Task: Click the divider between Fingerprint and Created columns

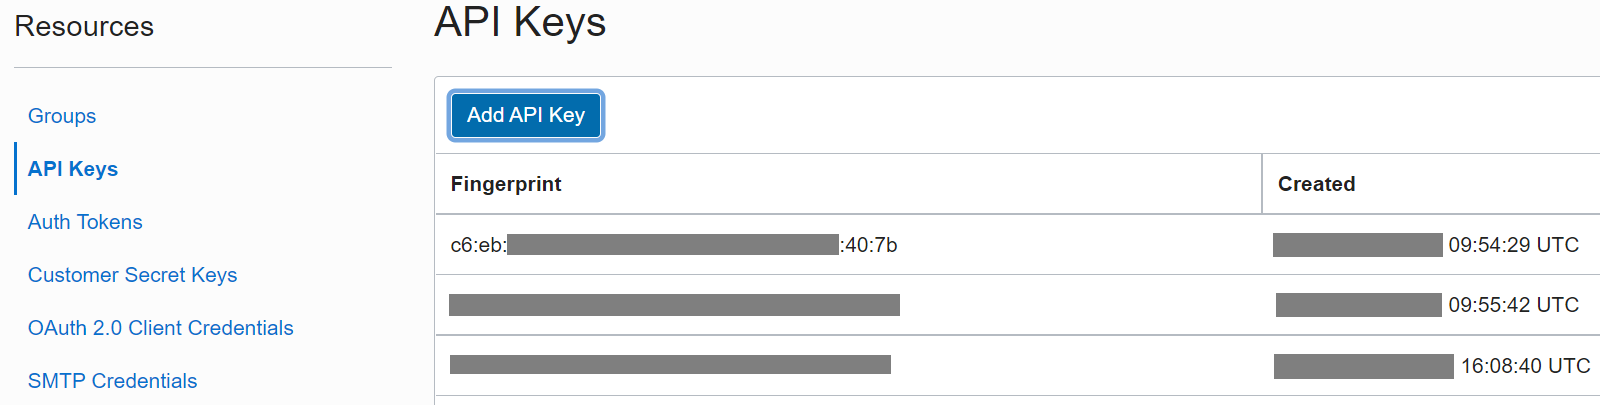Action: click(1262, 184)
